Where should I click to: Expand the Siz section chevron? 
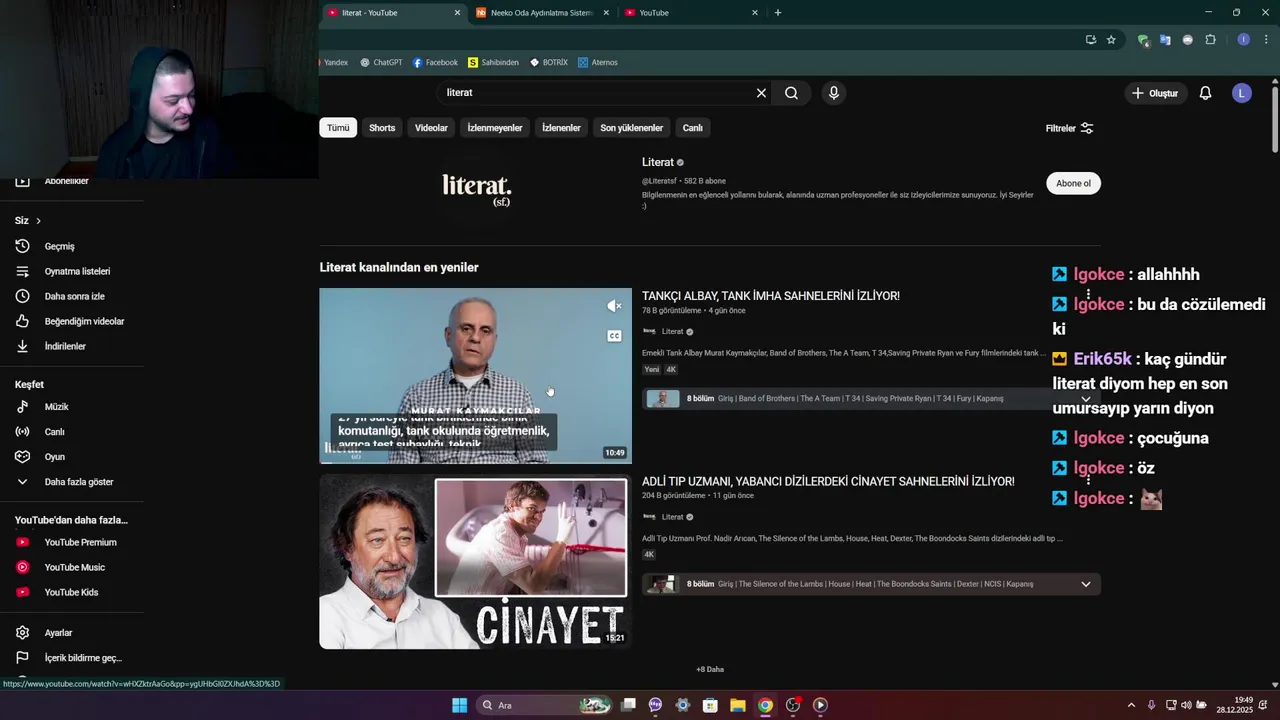tap(38, 220)
